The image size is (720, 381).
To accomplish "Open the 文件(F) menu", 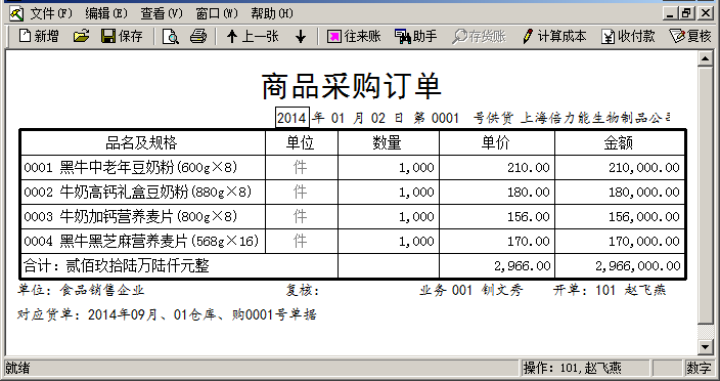I will tap(51, 14).
